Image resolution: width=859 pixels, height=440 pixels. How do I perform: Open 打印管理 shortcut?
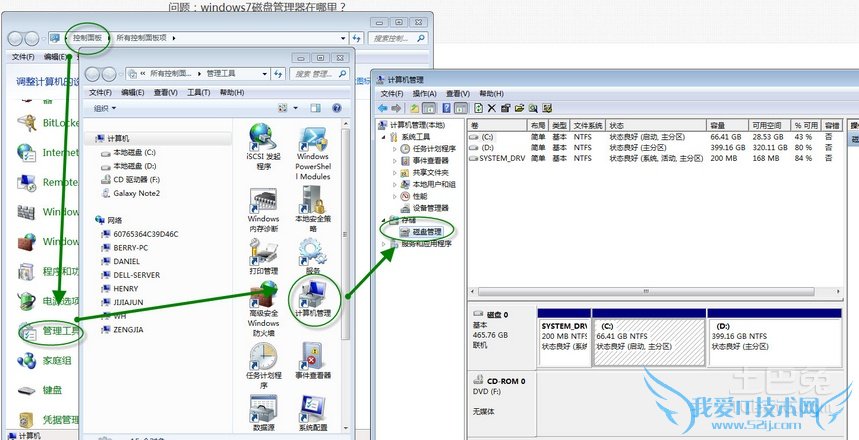click(263, 256)
